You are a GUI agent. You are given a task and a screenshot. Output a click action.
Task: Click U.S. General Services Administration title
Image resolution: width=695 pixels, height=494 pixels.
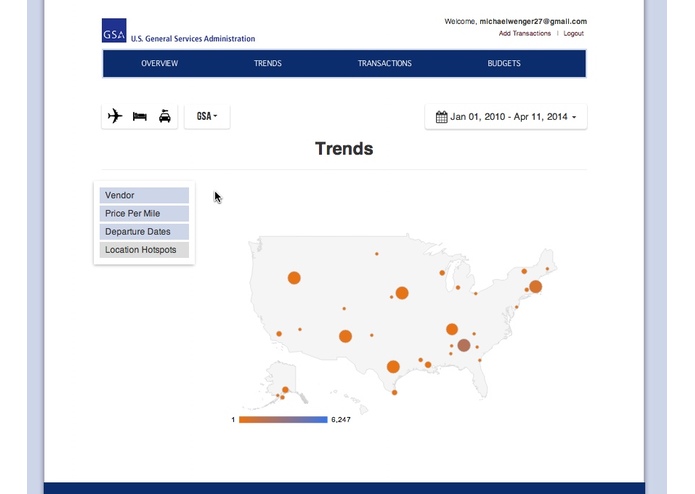pyautogui.click(x=193, y=39)
